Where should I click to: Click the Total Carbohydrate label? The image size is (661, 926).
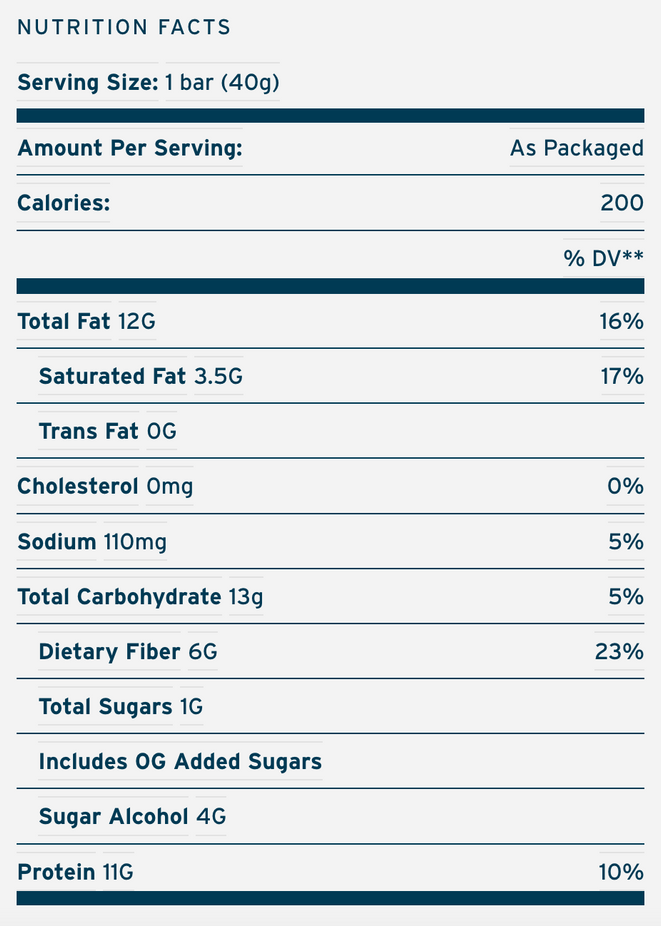click(119, 597)
